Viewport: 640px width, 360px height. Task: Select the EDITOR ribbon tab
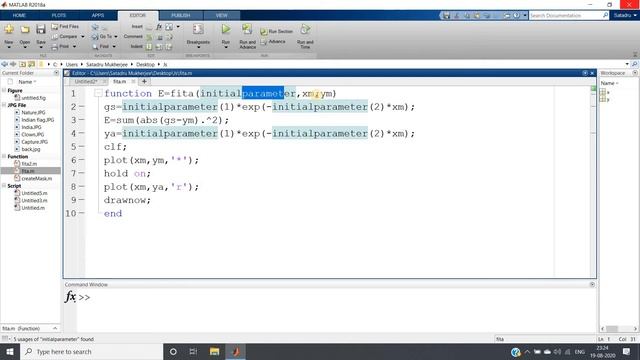click(138, 16)
